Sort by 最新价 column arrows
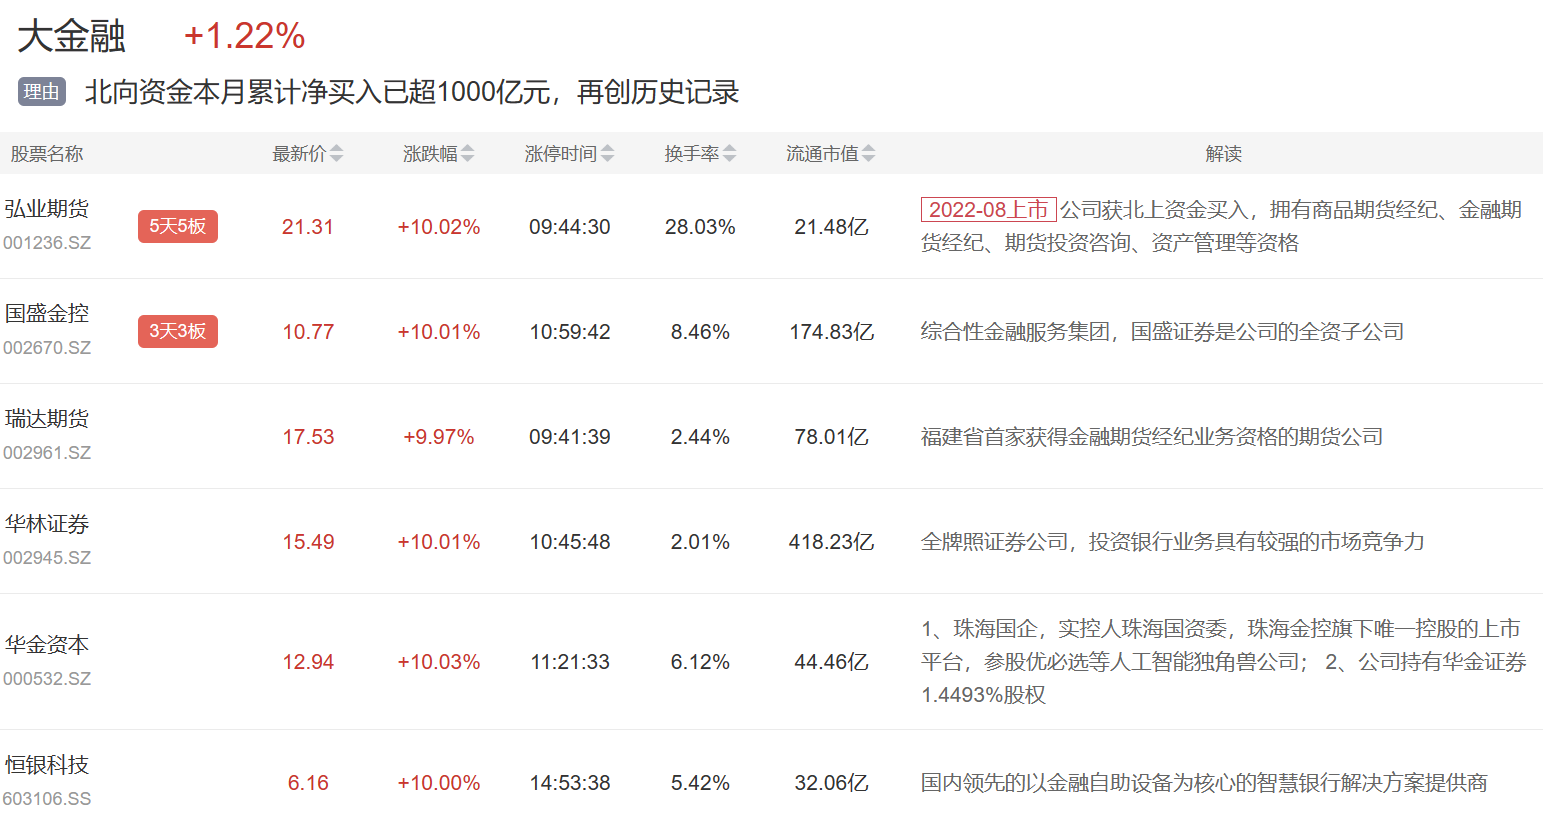 [337, 154]
